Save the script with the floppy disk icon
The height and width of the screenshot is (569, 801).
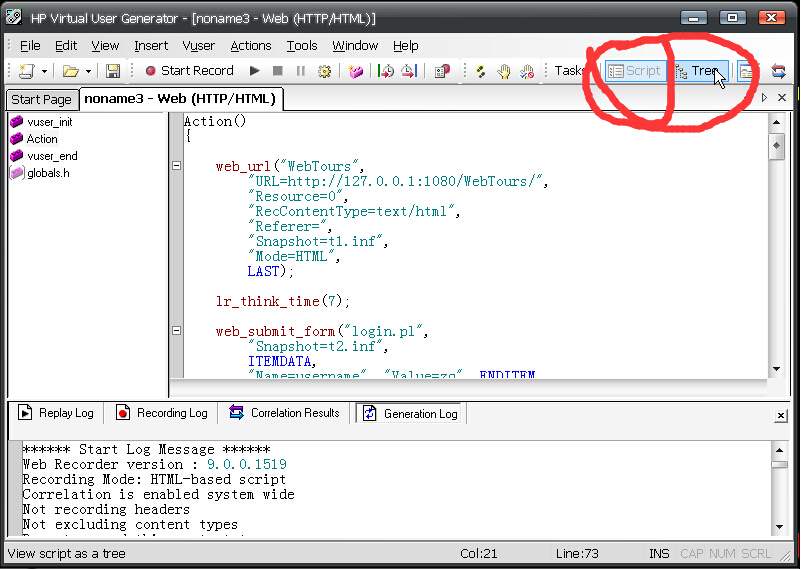coord(113,70)
